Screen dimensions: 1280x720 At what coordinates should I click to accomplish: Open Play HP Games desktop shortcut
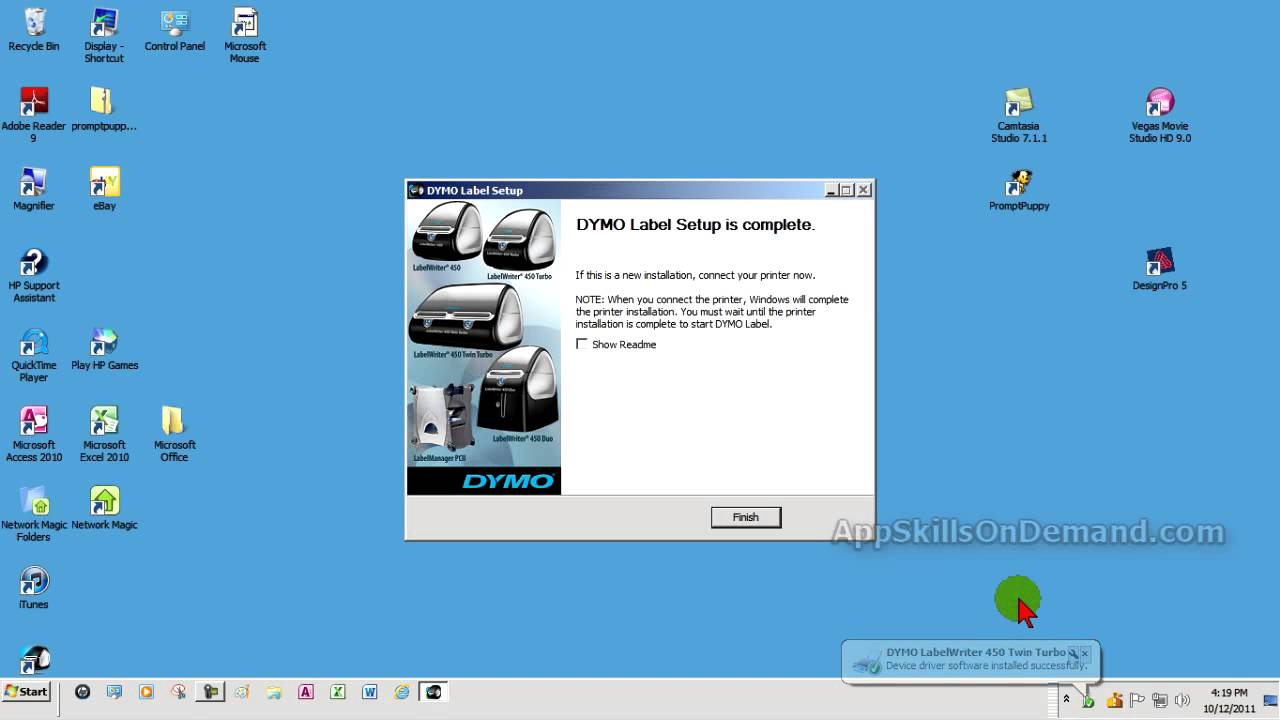[104, 349]
